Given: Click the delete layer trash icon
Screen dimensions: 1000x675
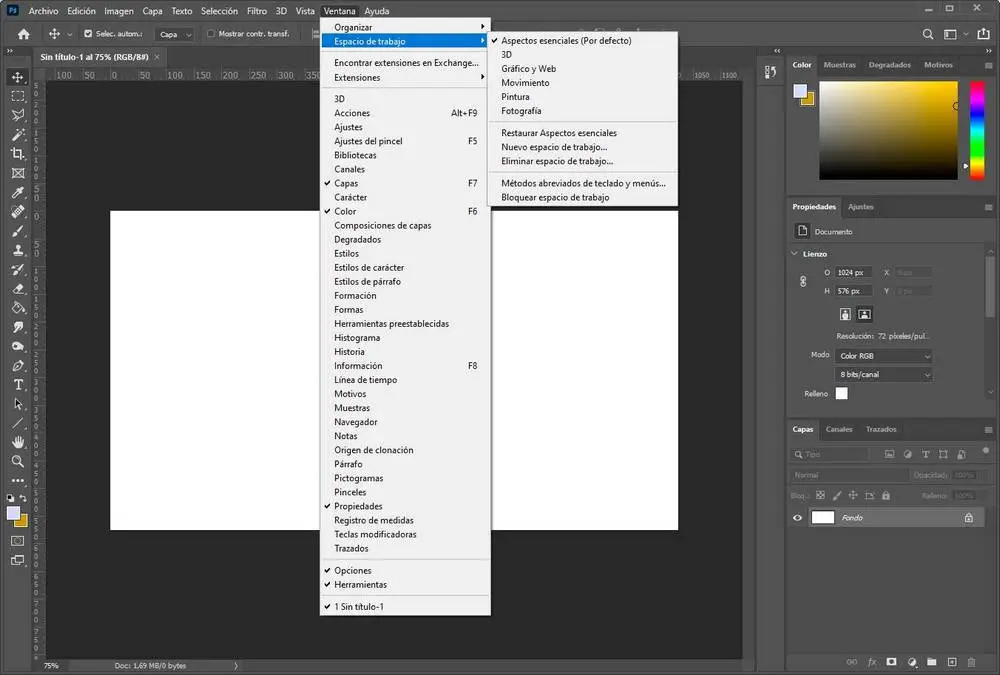Looking at the screenshot, I should (x=971, y=662).
